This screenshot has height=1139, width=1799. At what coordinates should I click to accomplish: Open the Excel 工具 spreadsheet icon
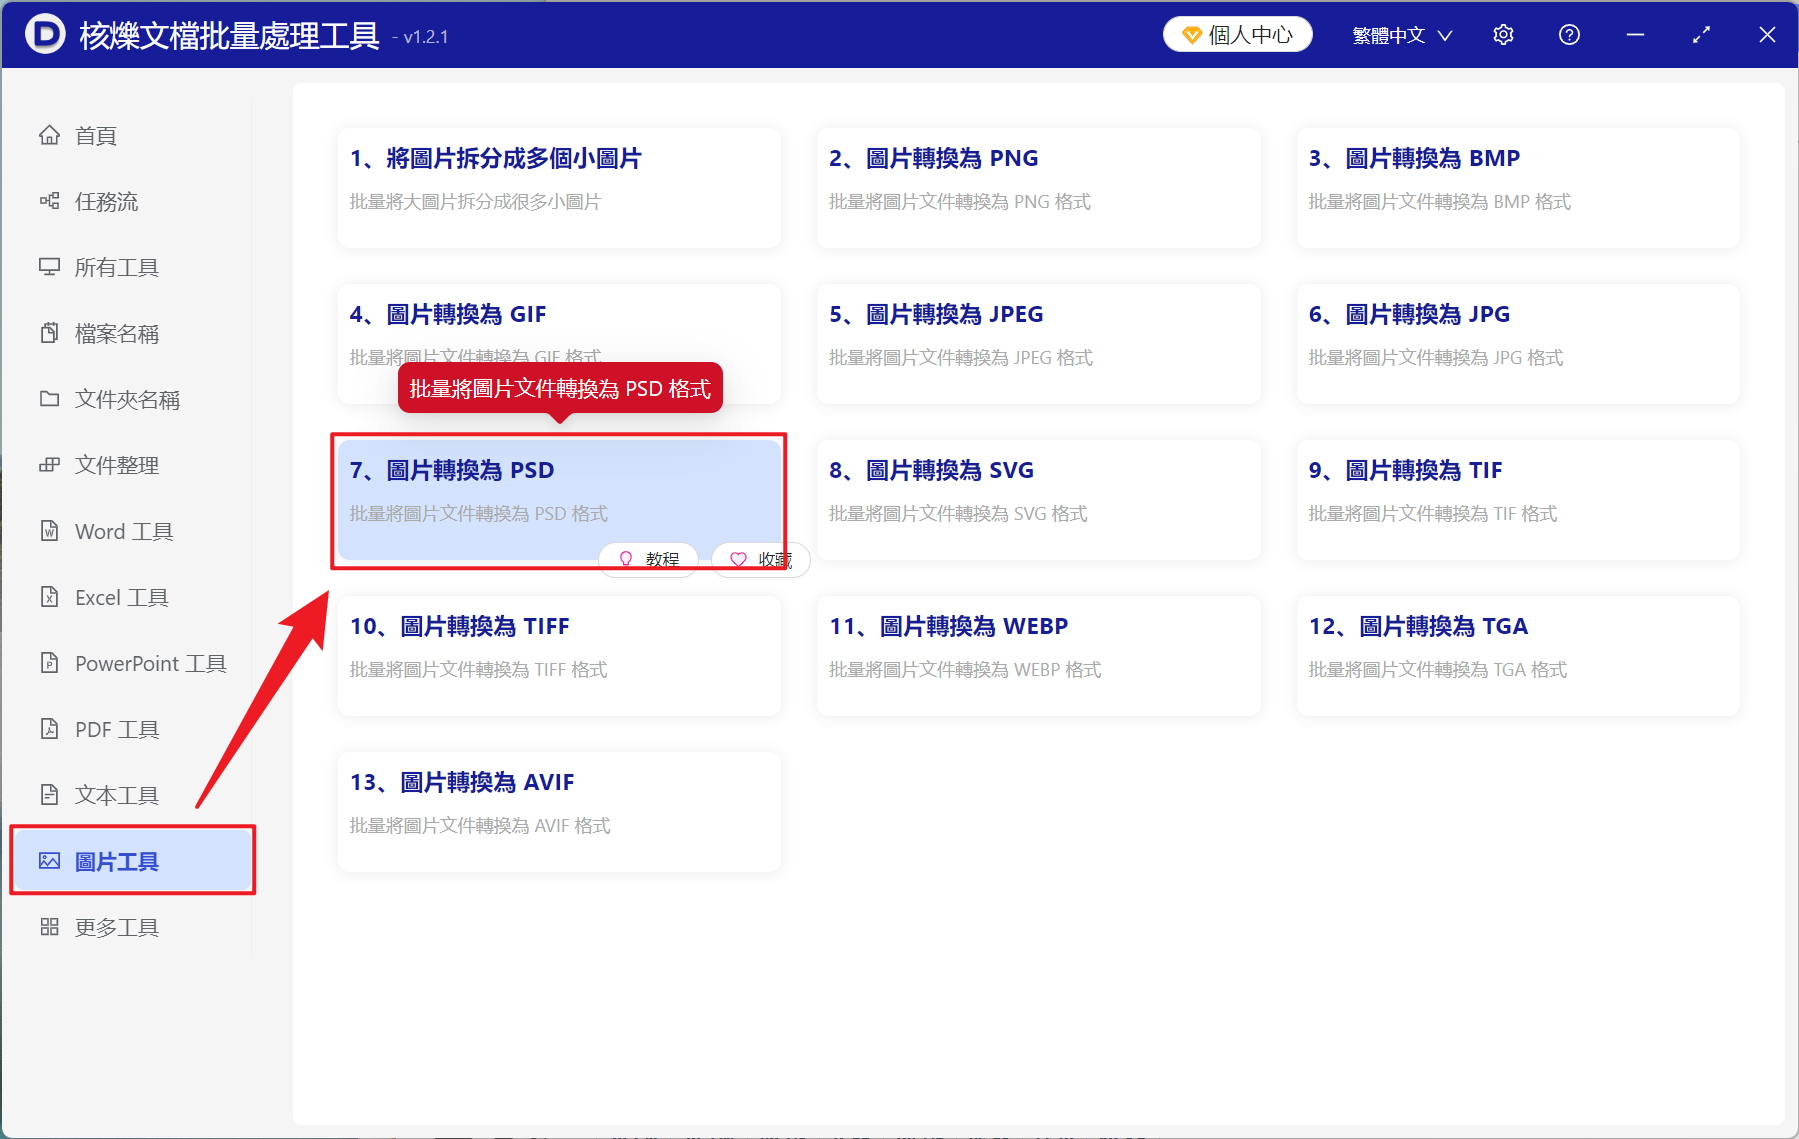50,597
